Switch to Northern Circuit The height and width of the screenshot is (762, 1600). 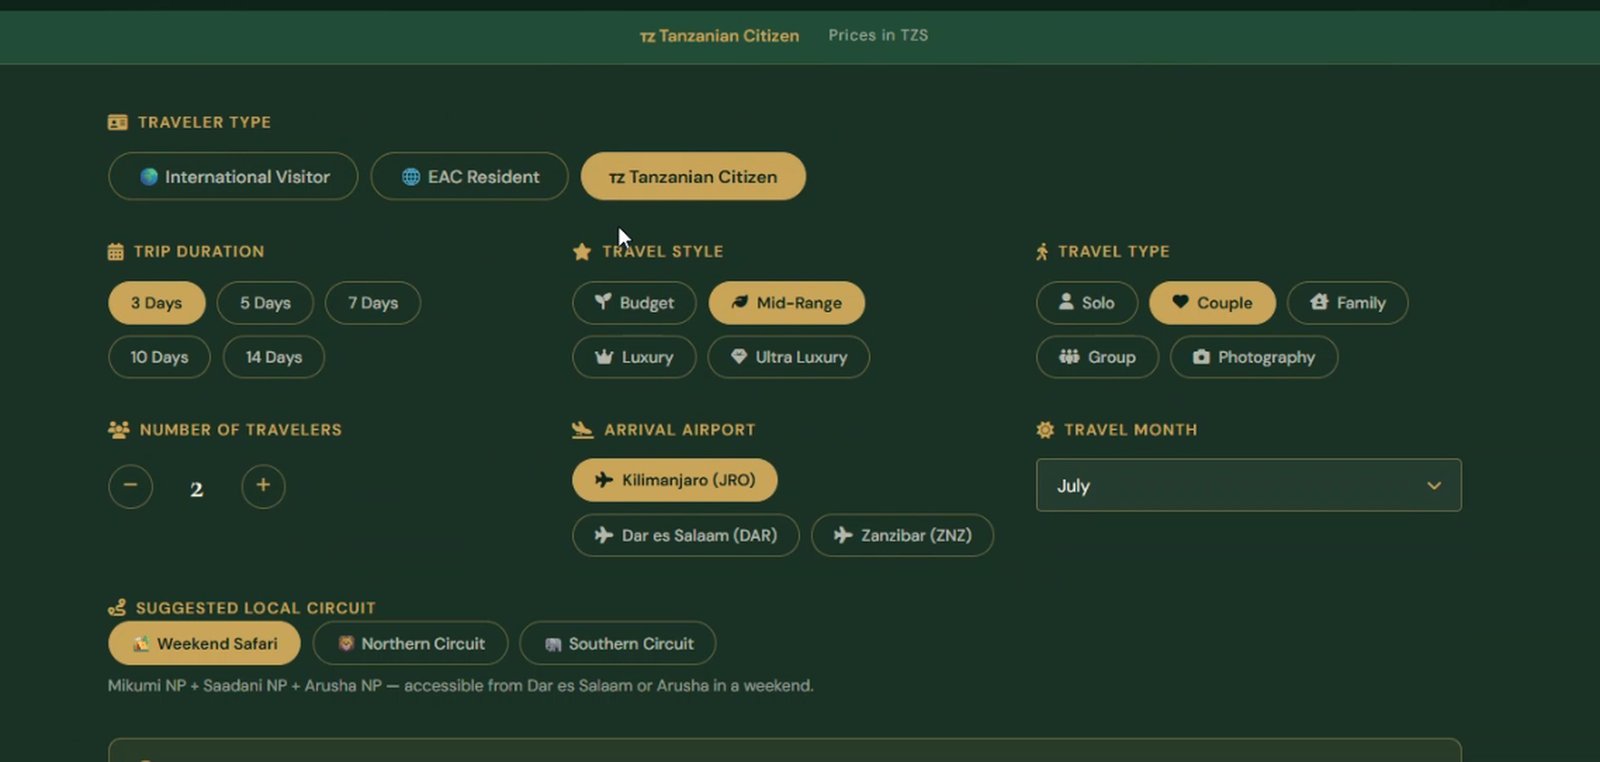[x=410, y=644]
